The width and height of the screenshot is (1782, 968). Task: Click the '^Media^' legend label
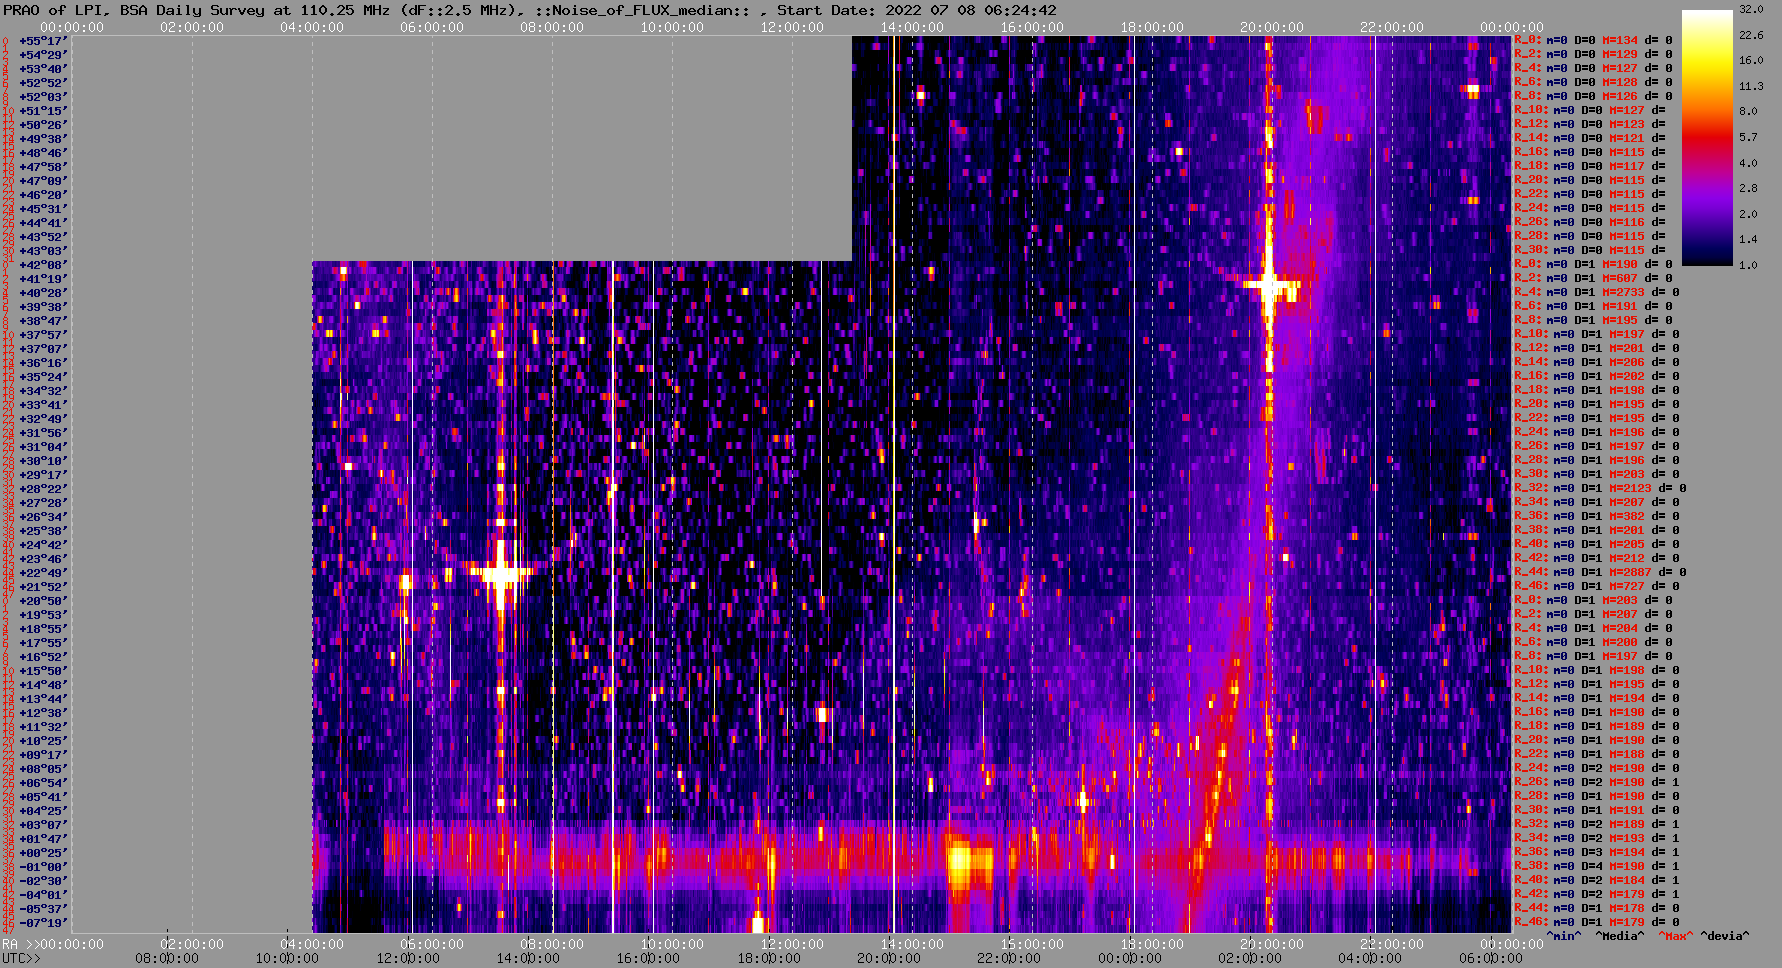coord(1619,936)
